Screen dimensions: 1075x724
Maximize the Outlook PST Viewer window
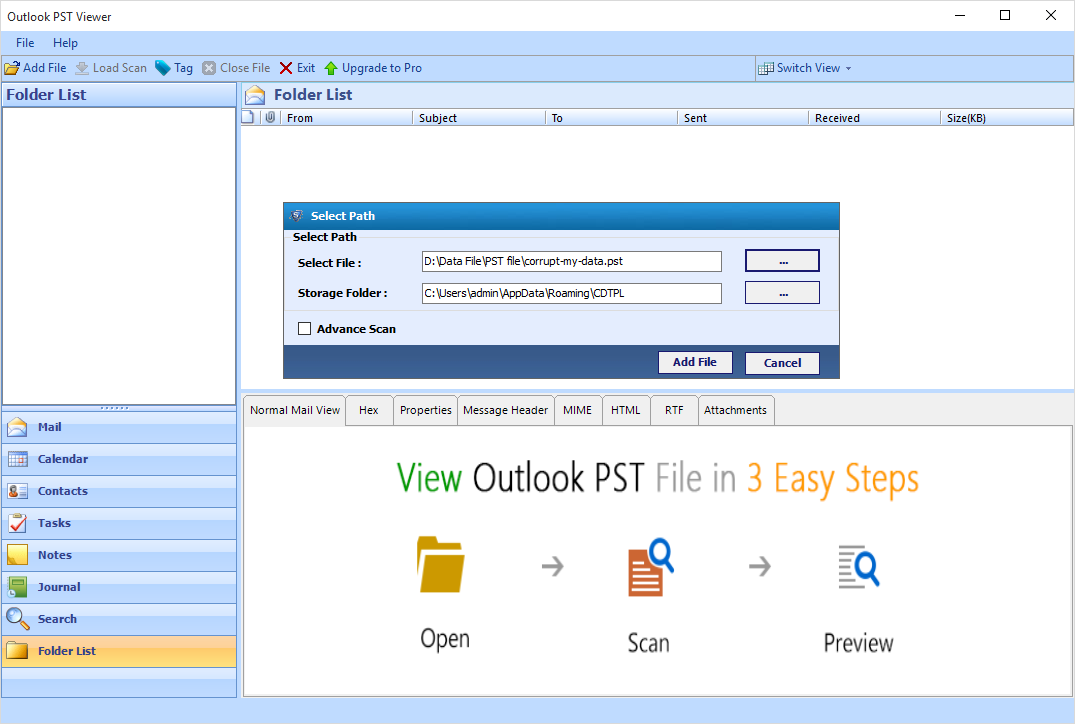point(1005,15)
